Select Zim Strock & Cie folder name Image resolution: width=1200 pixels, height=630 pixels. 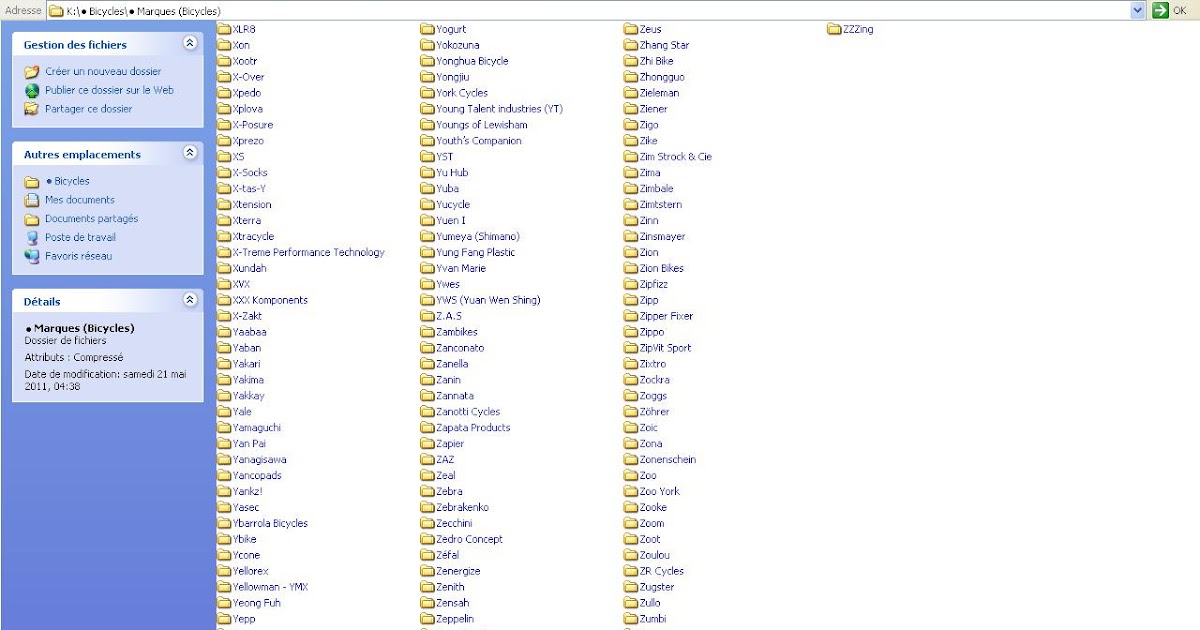pos(676,157)
